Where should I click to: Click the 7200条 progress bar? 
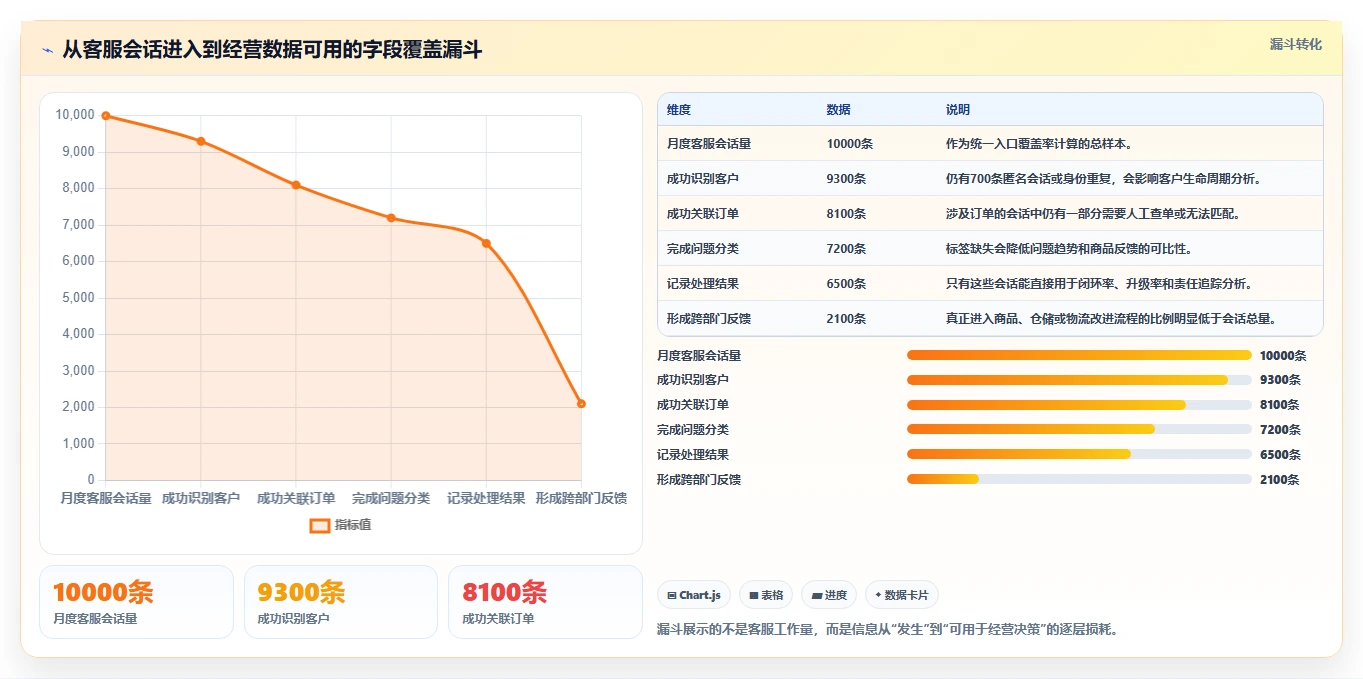coord(1079,429)
